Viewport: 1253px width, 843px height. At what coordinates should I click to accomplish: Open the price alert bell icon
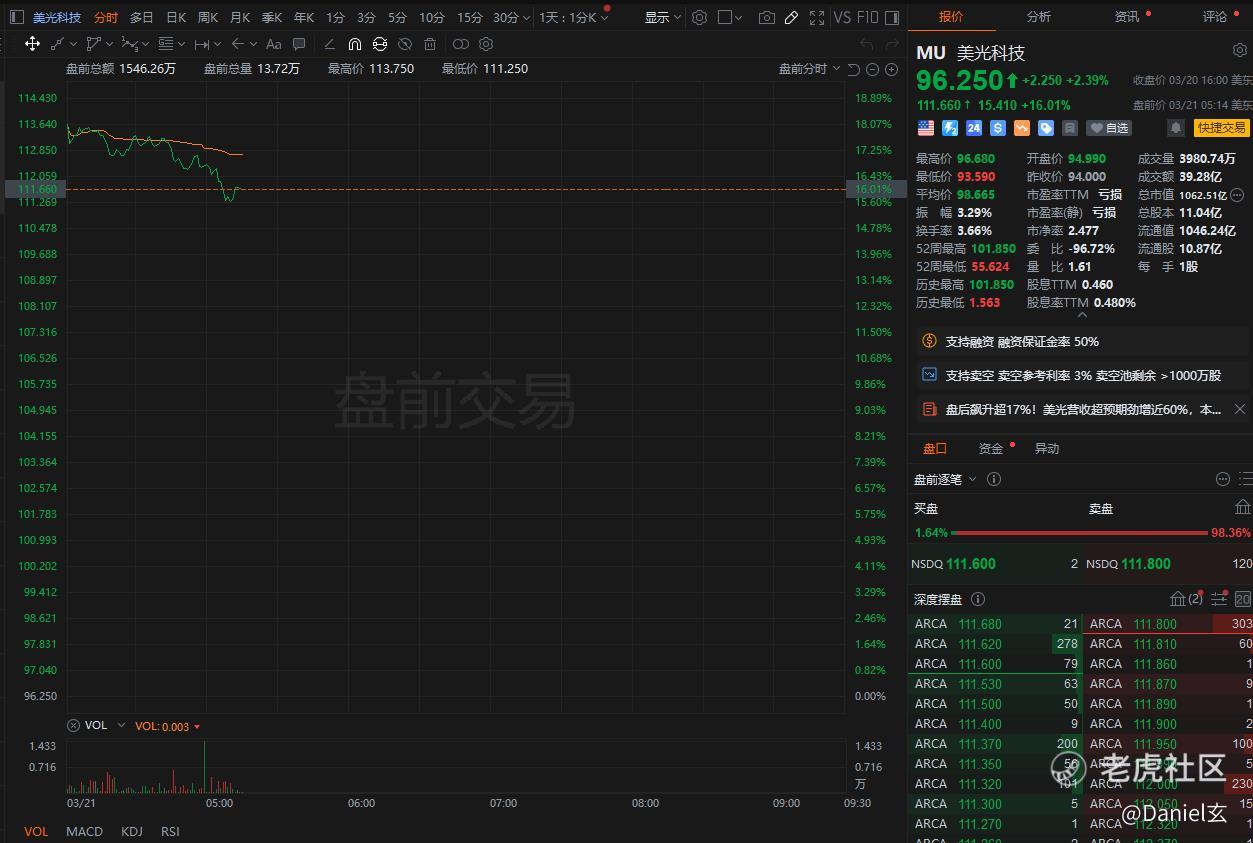coord(1176,128)
